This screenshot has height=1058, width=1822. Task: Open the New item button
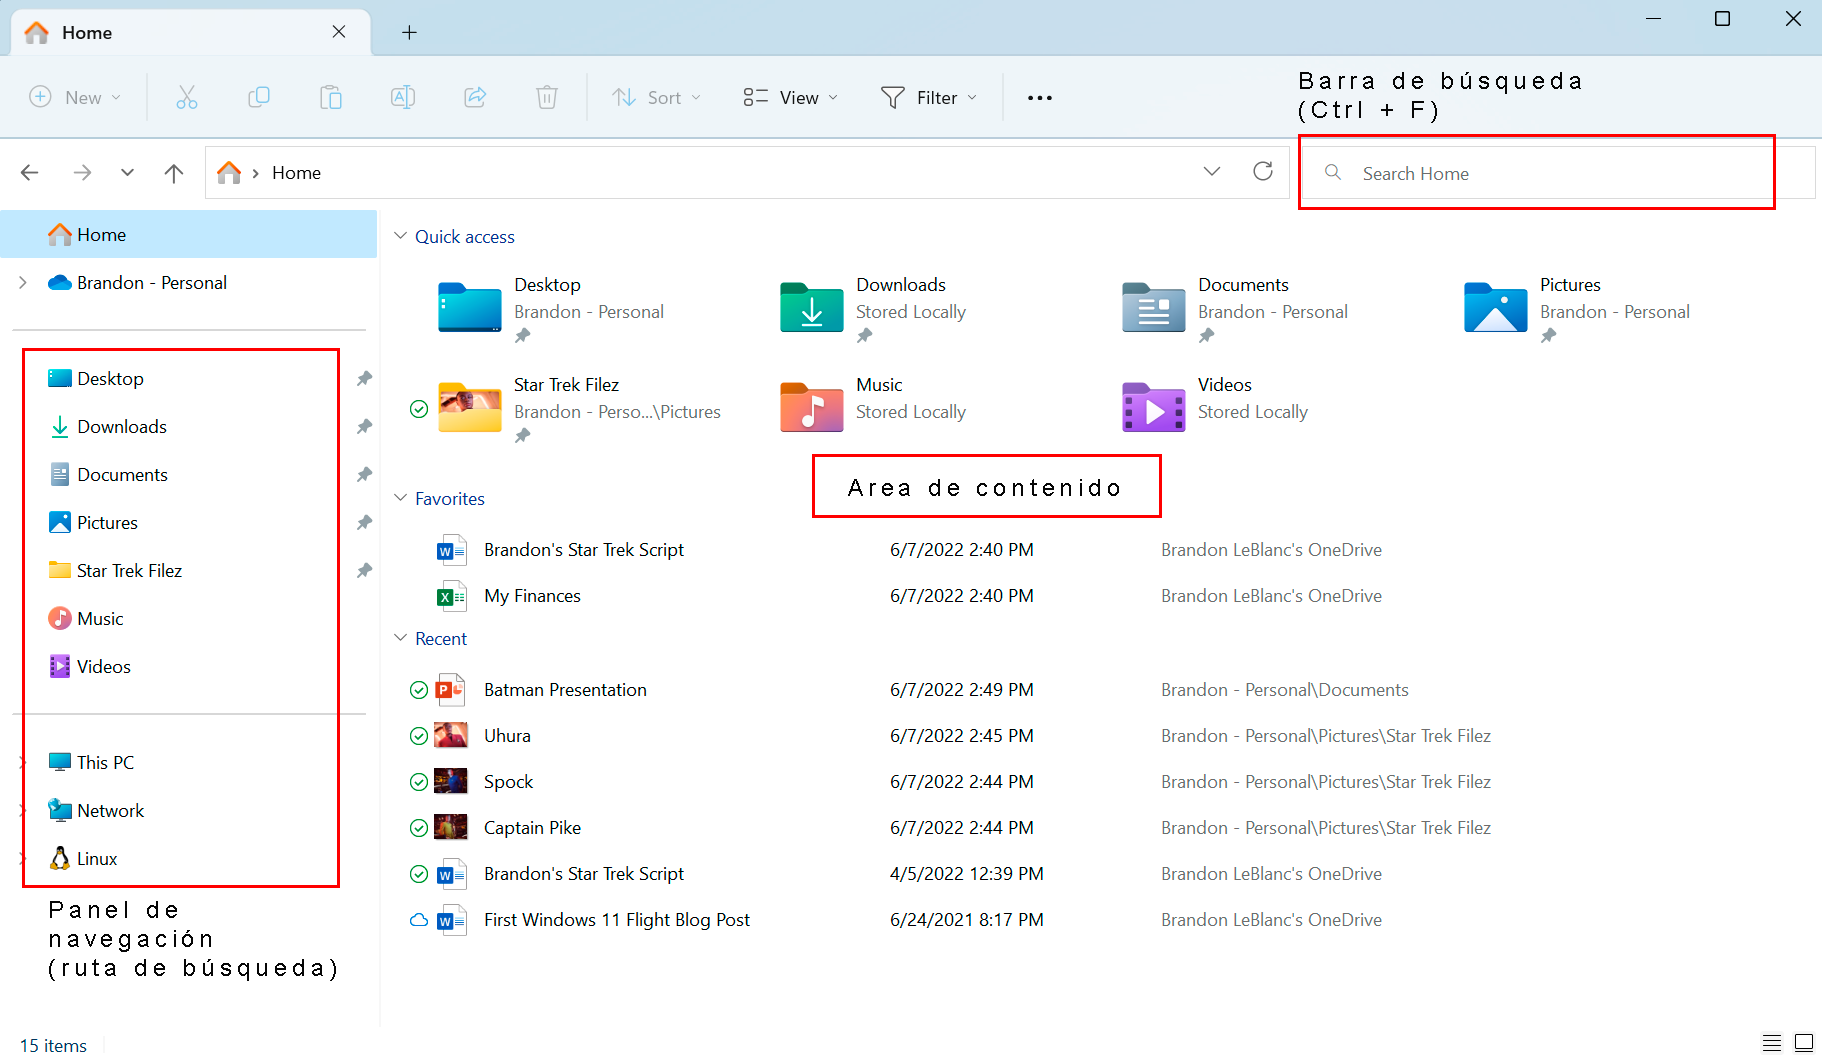(x=75, y=97)
